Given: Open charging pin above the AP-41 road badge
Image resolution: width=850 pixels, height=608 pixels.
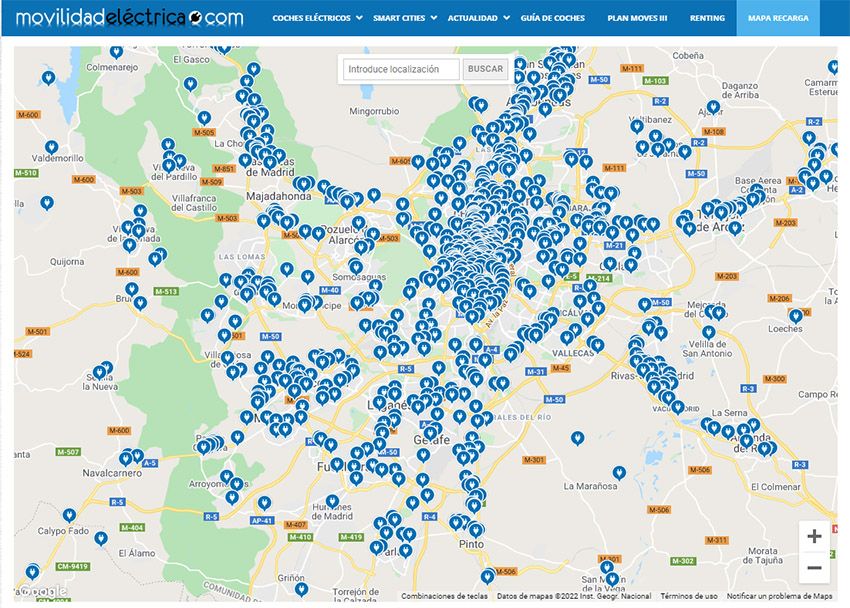Looking at the screenshot, I should coord(264,503).
